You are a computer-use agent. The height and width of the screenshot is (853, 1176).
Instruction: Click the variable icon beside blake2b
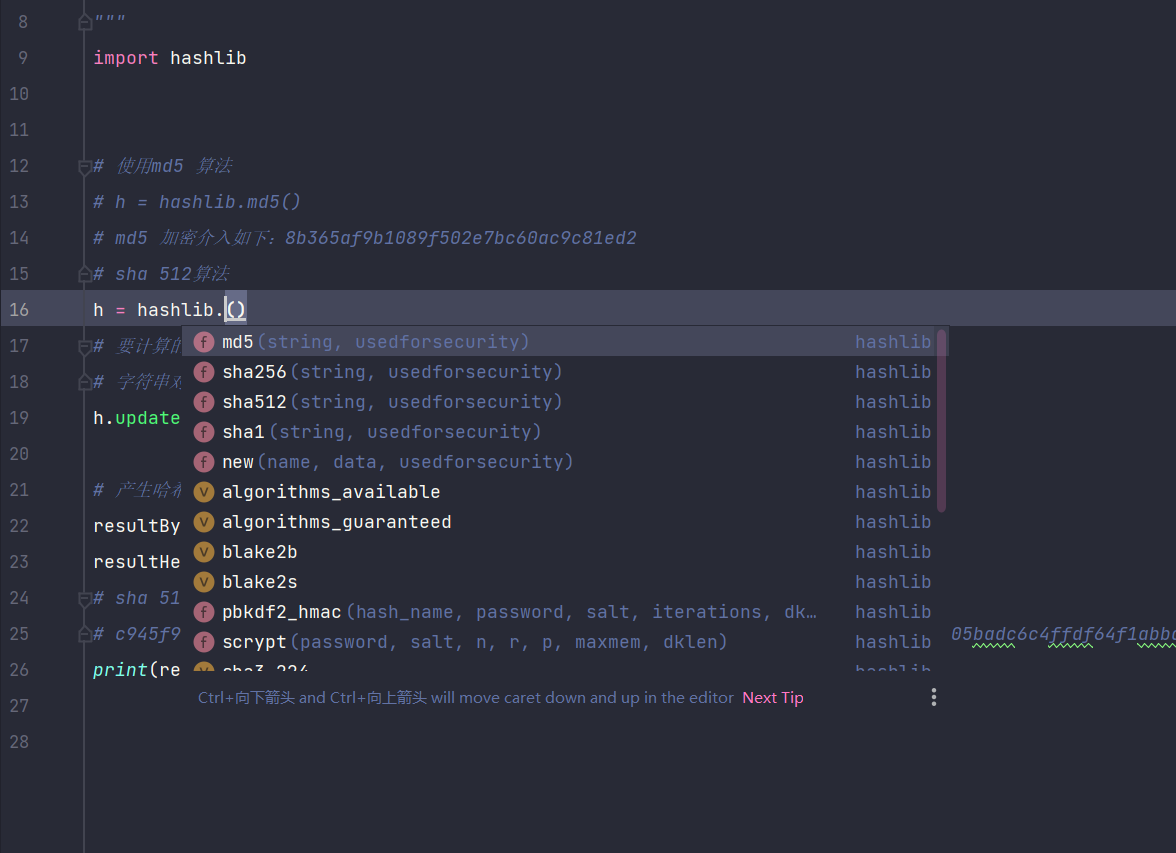[204, 552]
